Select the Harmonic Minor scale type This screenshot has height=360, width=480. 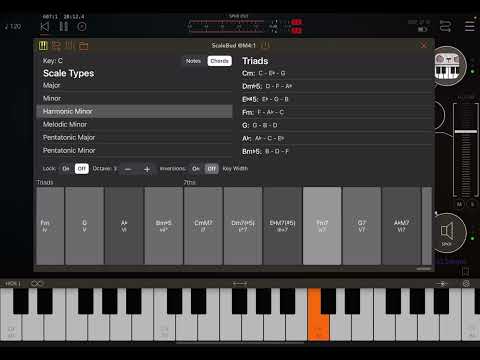(134, 111)
